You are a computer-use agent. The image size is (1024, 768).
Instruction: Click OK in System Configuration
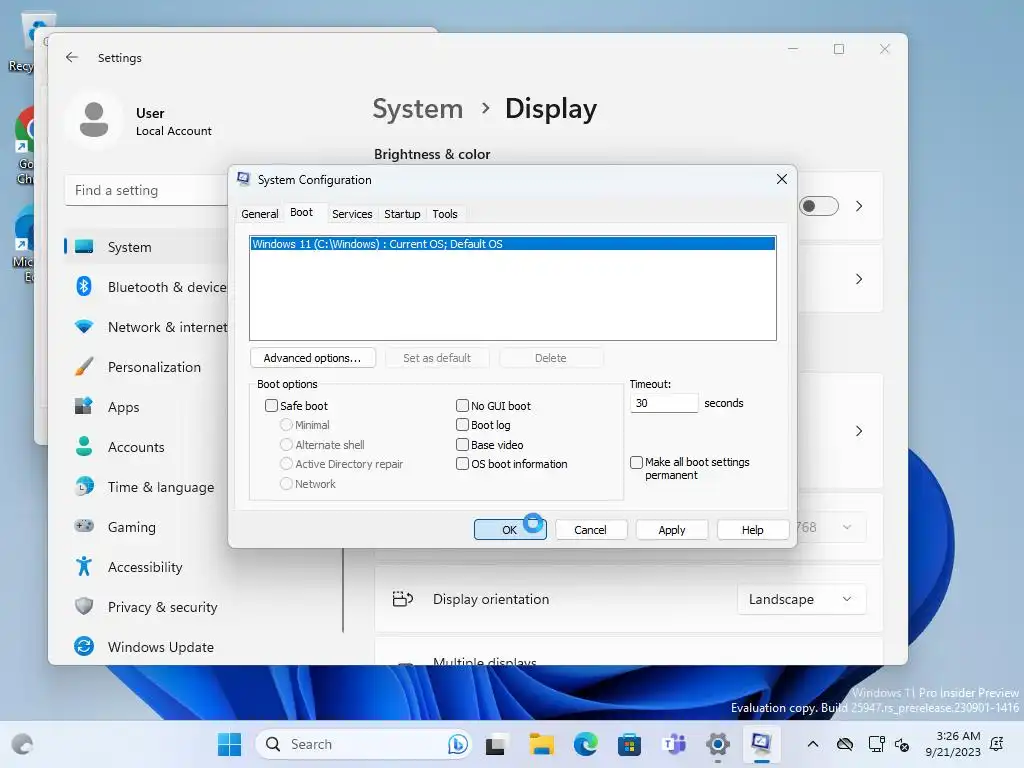click(510, 530)
